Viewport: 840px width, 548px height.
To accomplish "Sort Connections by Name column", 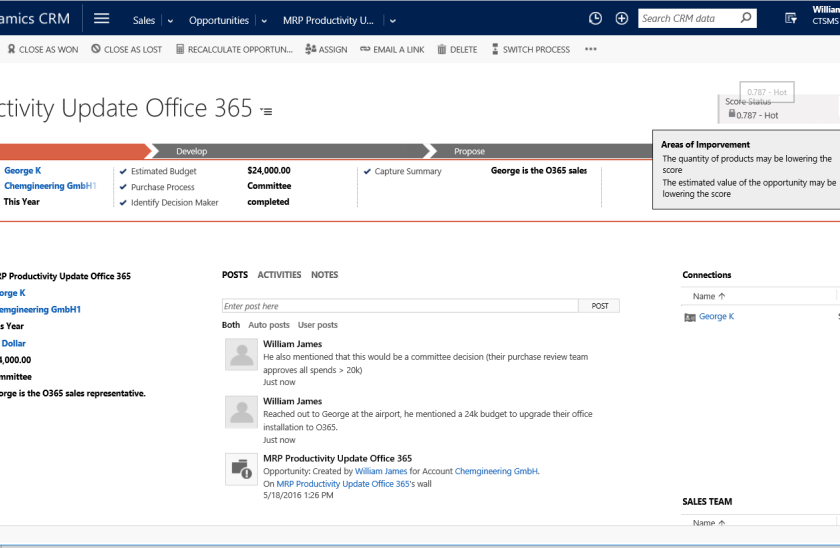I will 708,296.
